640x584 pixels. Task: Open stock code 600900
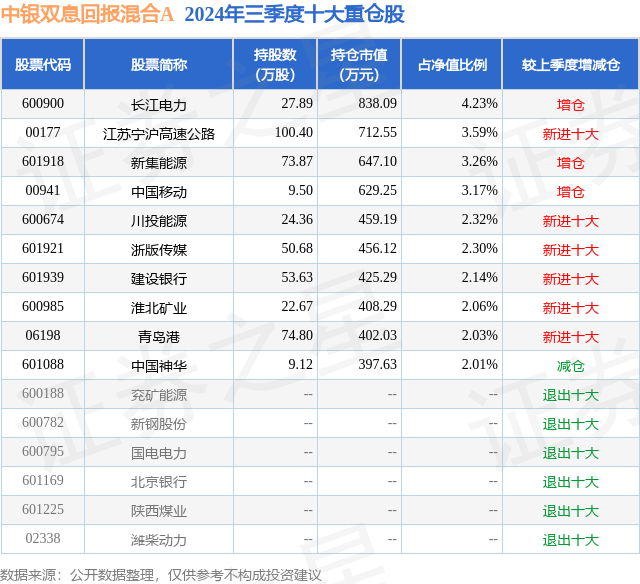43,104
